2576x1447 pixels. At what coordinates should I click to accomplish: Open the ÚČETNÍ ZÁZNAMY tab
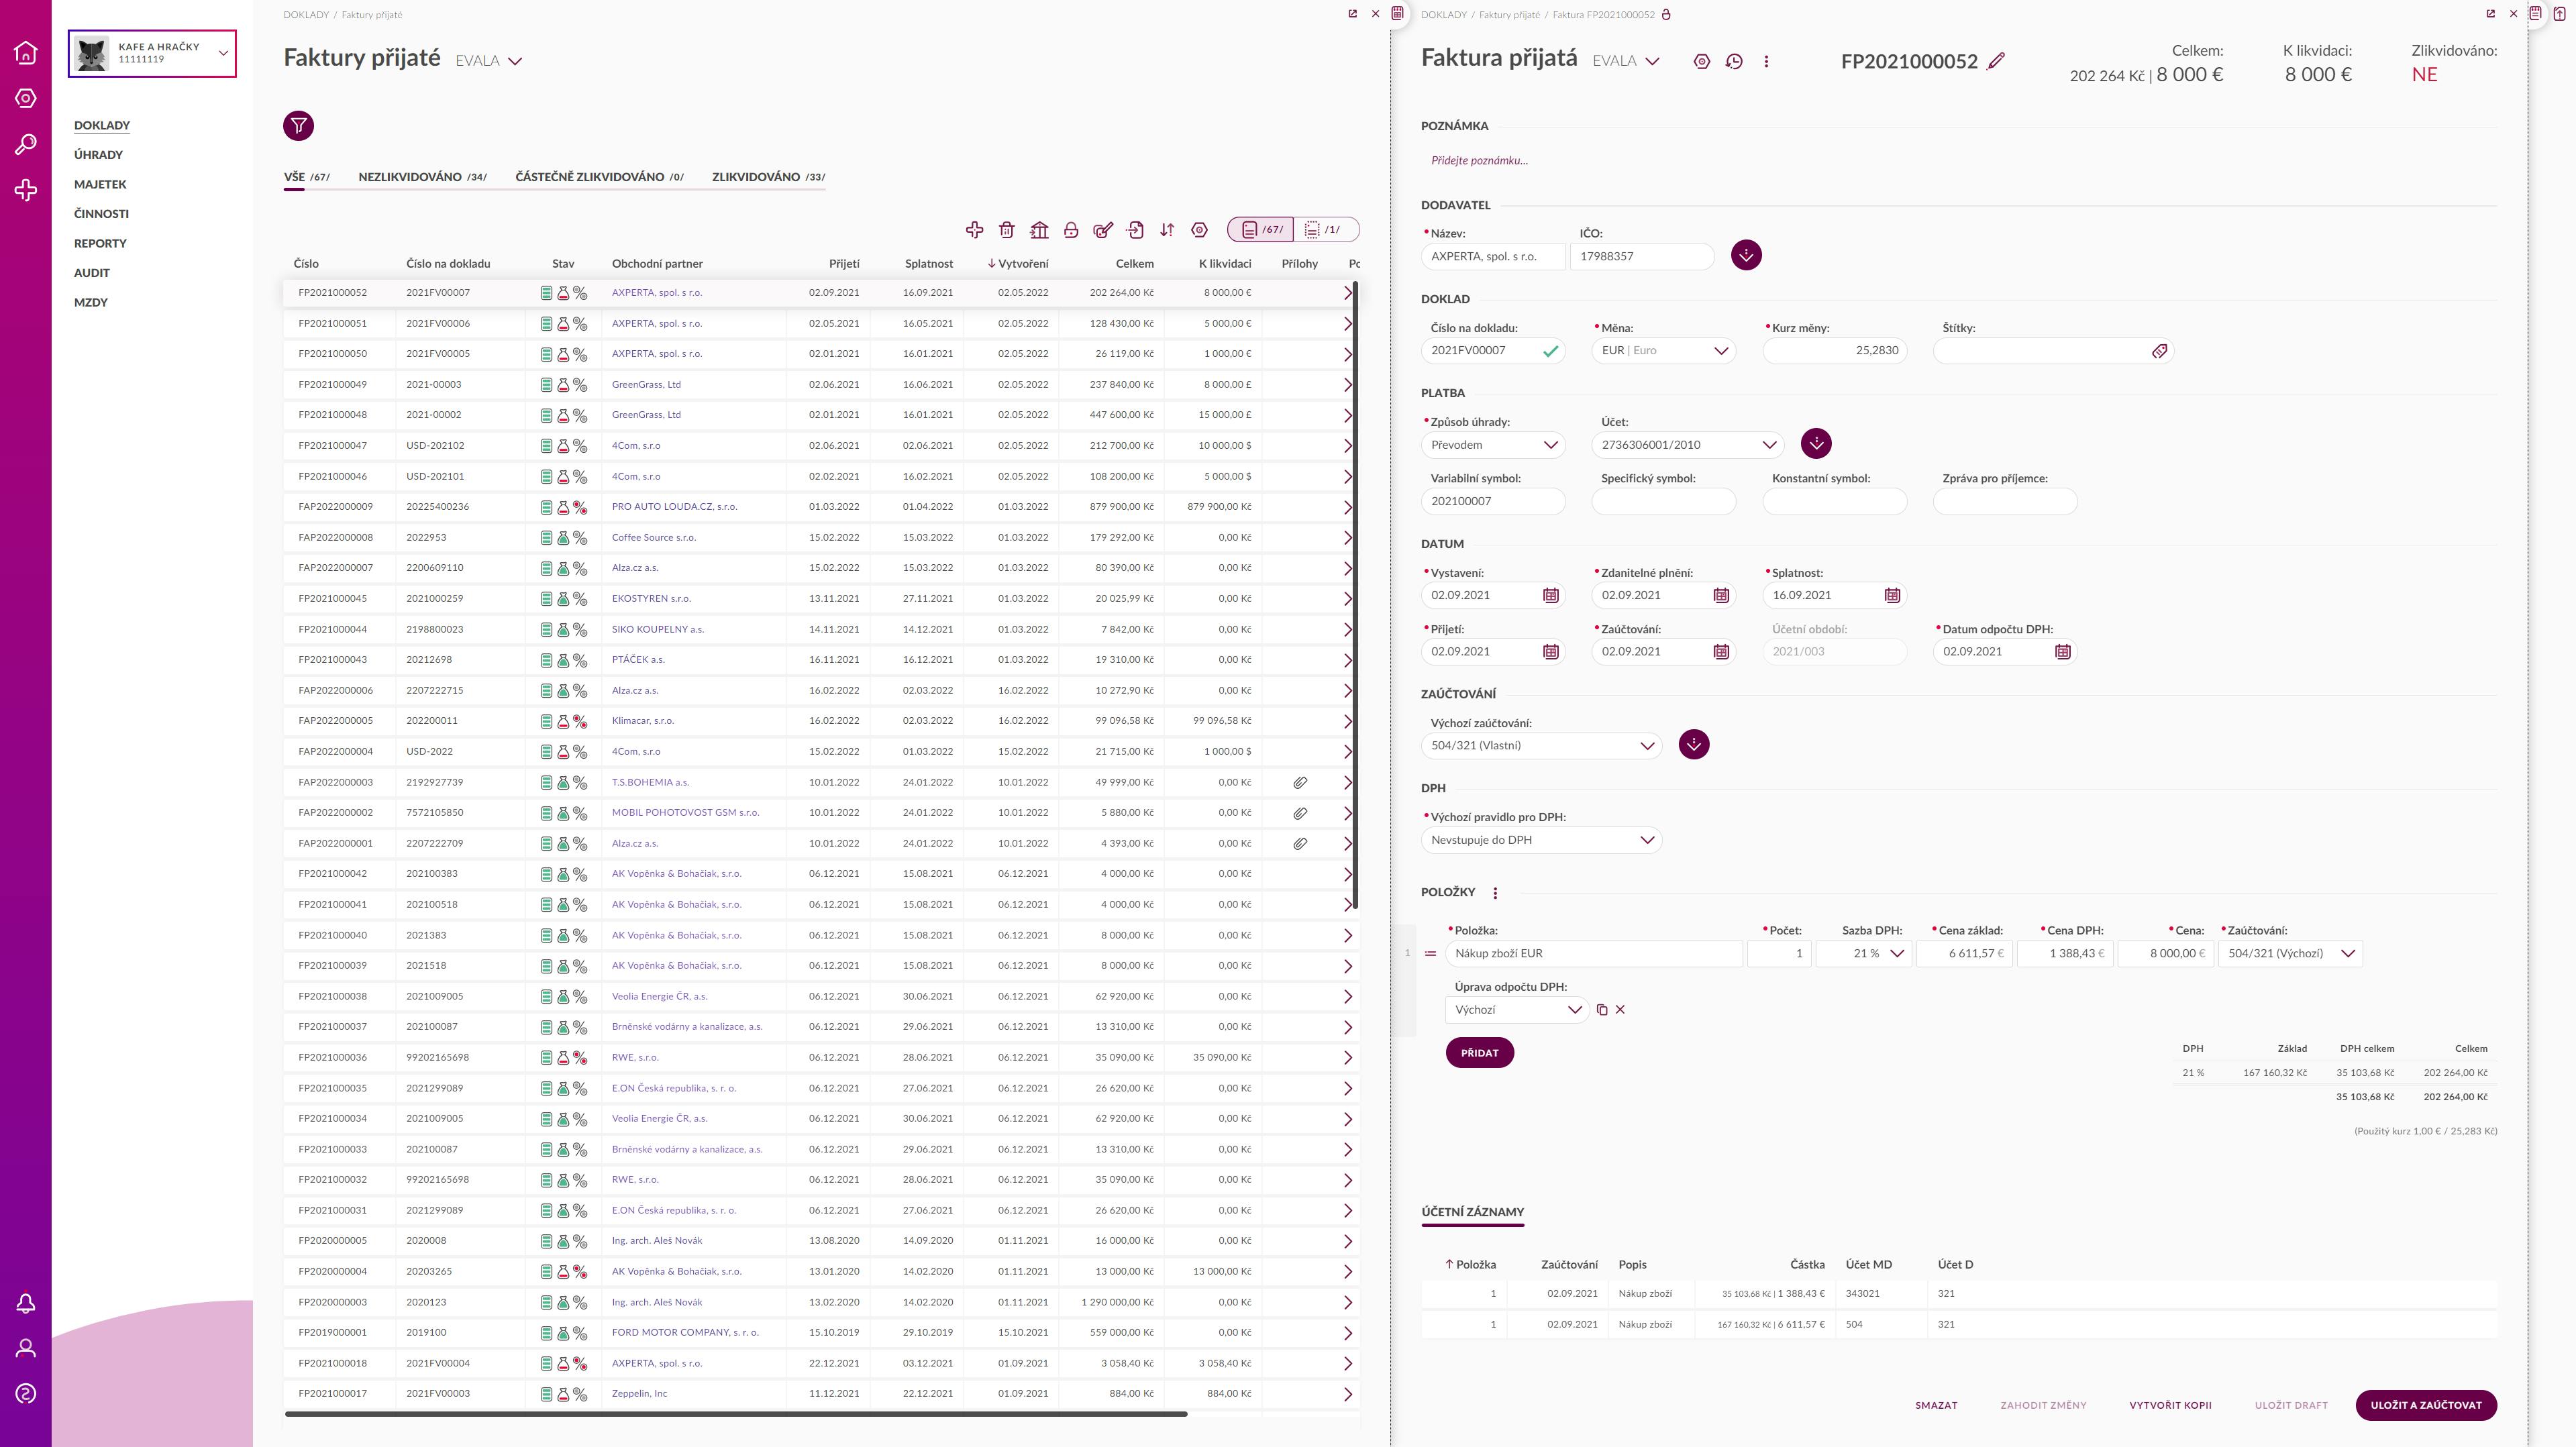[x=1472, y=1212]
